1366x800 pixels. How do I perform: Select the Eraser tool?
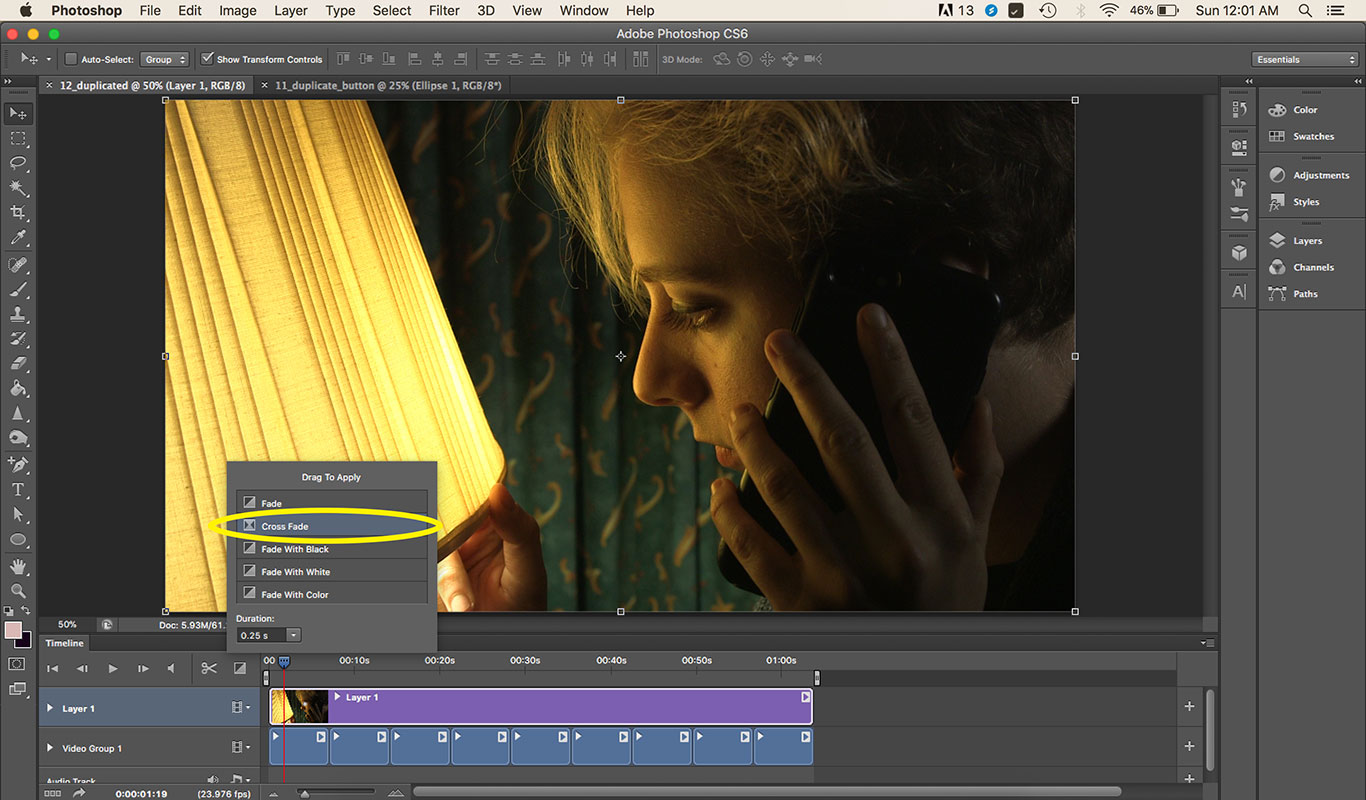click(18, 364)
